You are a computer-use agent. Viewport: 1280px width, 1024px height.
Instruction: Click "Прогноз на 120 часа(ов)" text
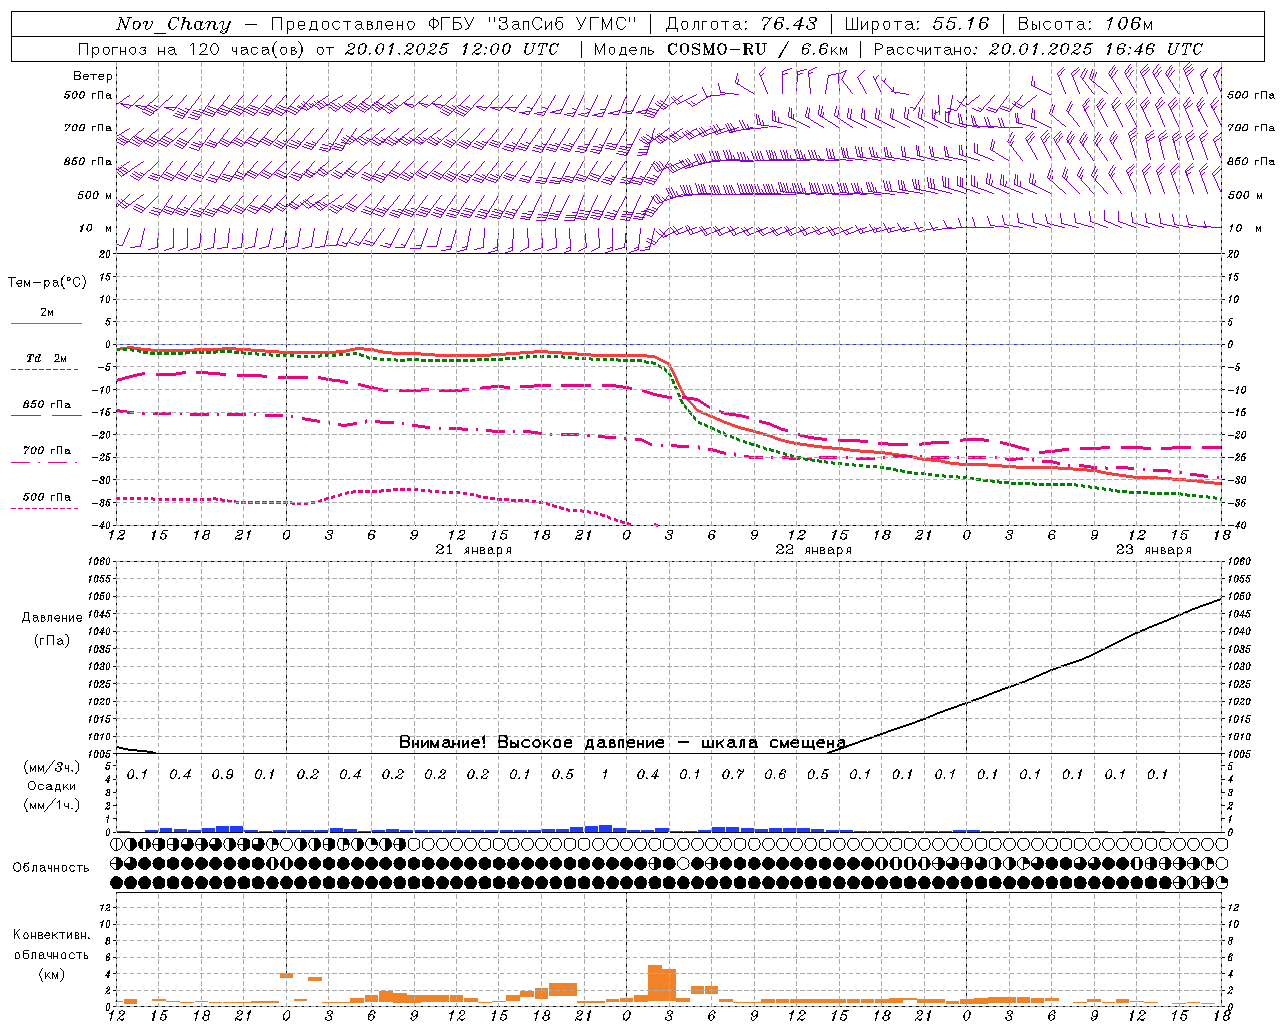[192, 49]
